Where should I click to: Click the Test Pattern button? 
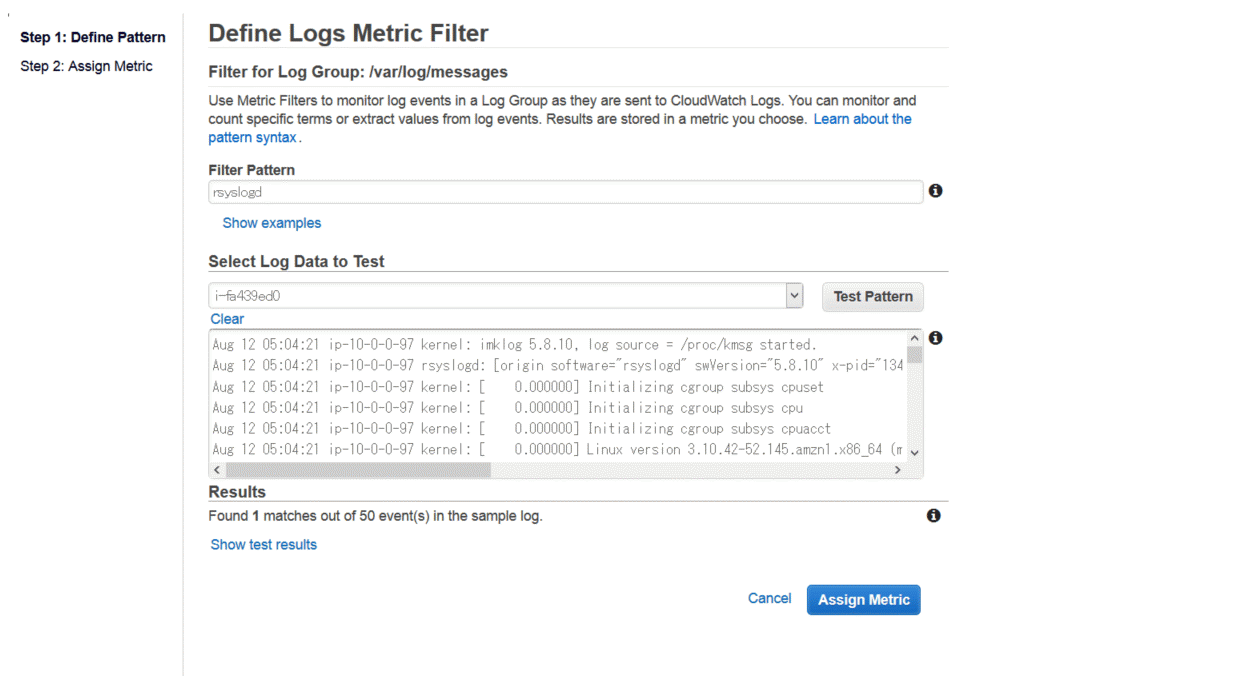point(873,296)
